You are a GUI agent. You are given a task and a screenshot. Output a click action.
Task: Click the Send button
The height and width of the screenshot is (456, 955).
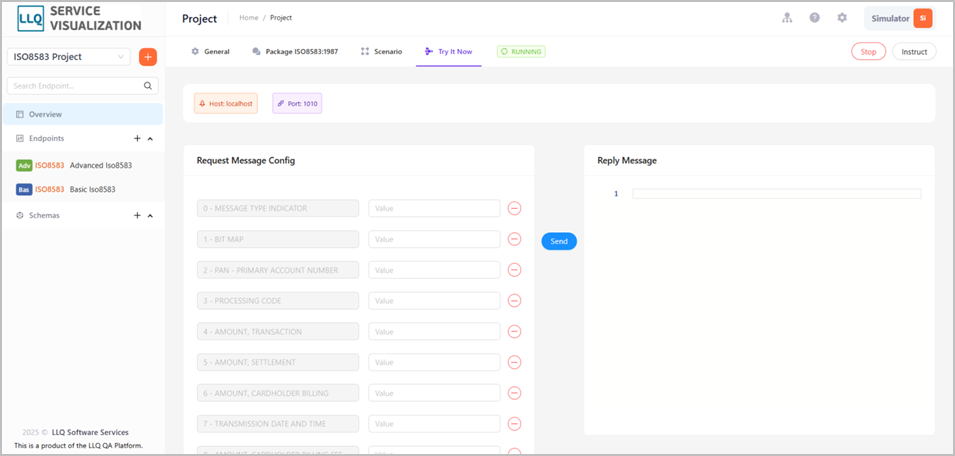pos(559,242)
